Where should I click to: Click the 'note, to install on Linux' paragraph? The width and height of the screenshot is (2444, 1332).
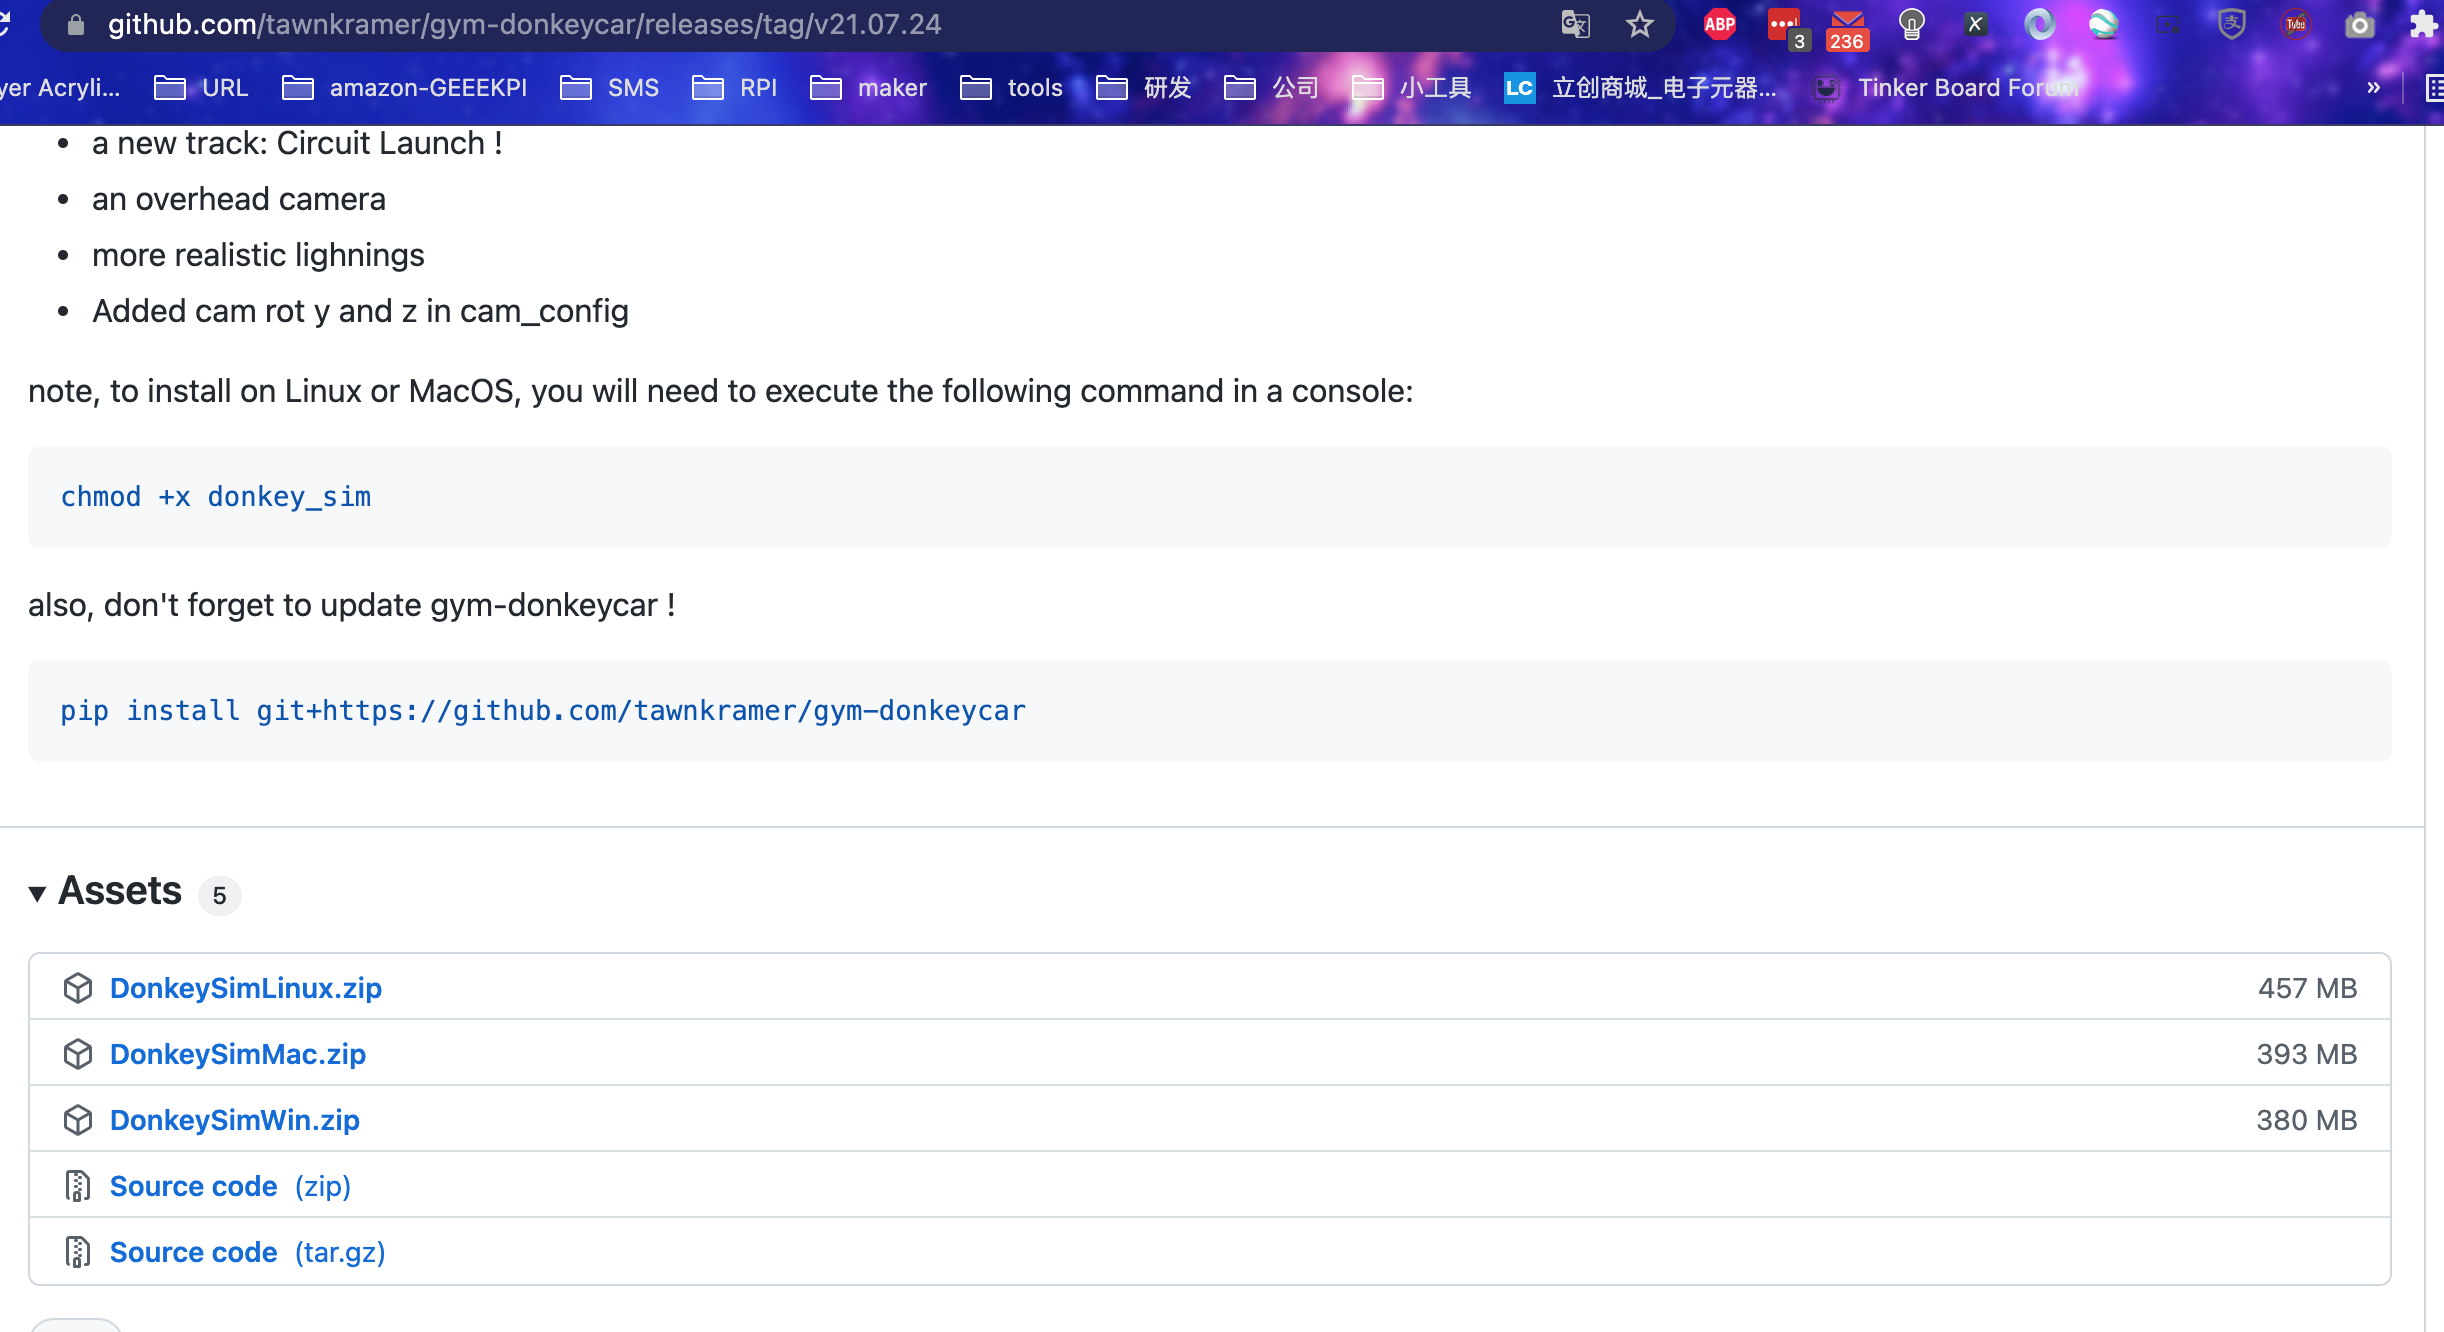[x=721, y=391]
